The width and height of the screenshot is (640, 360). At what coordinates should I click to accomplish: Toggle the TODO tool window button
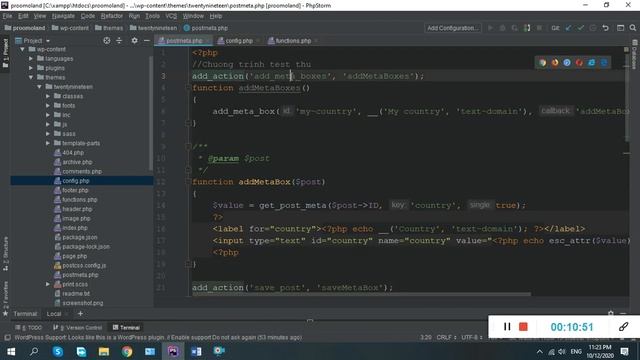tap(29, 327)
